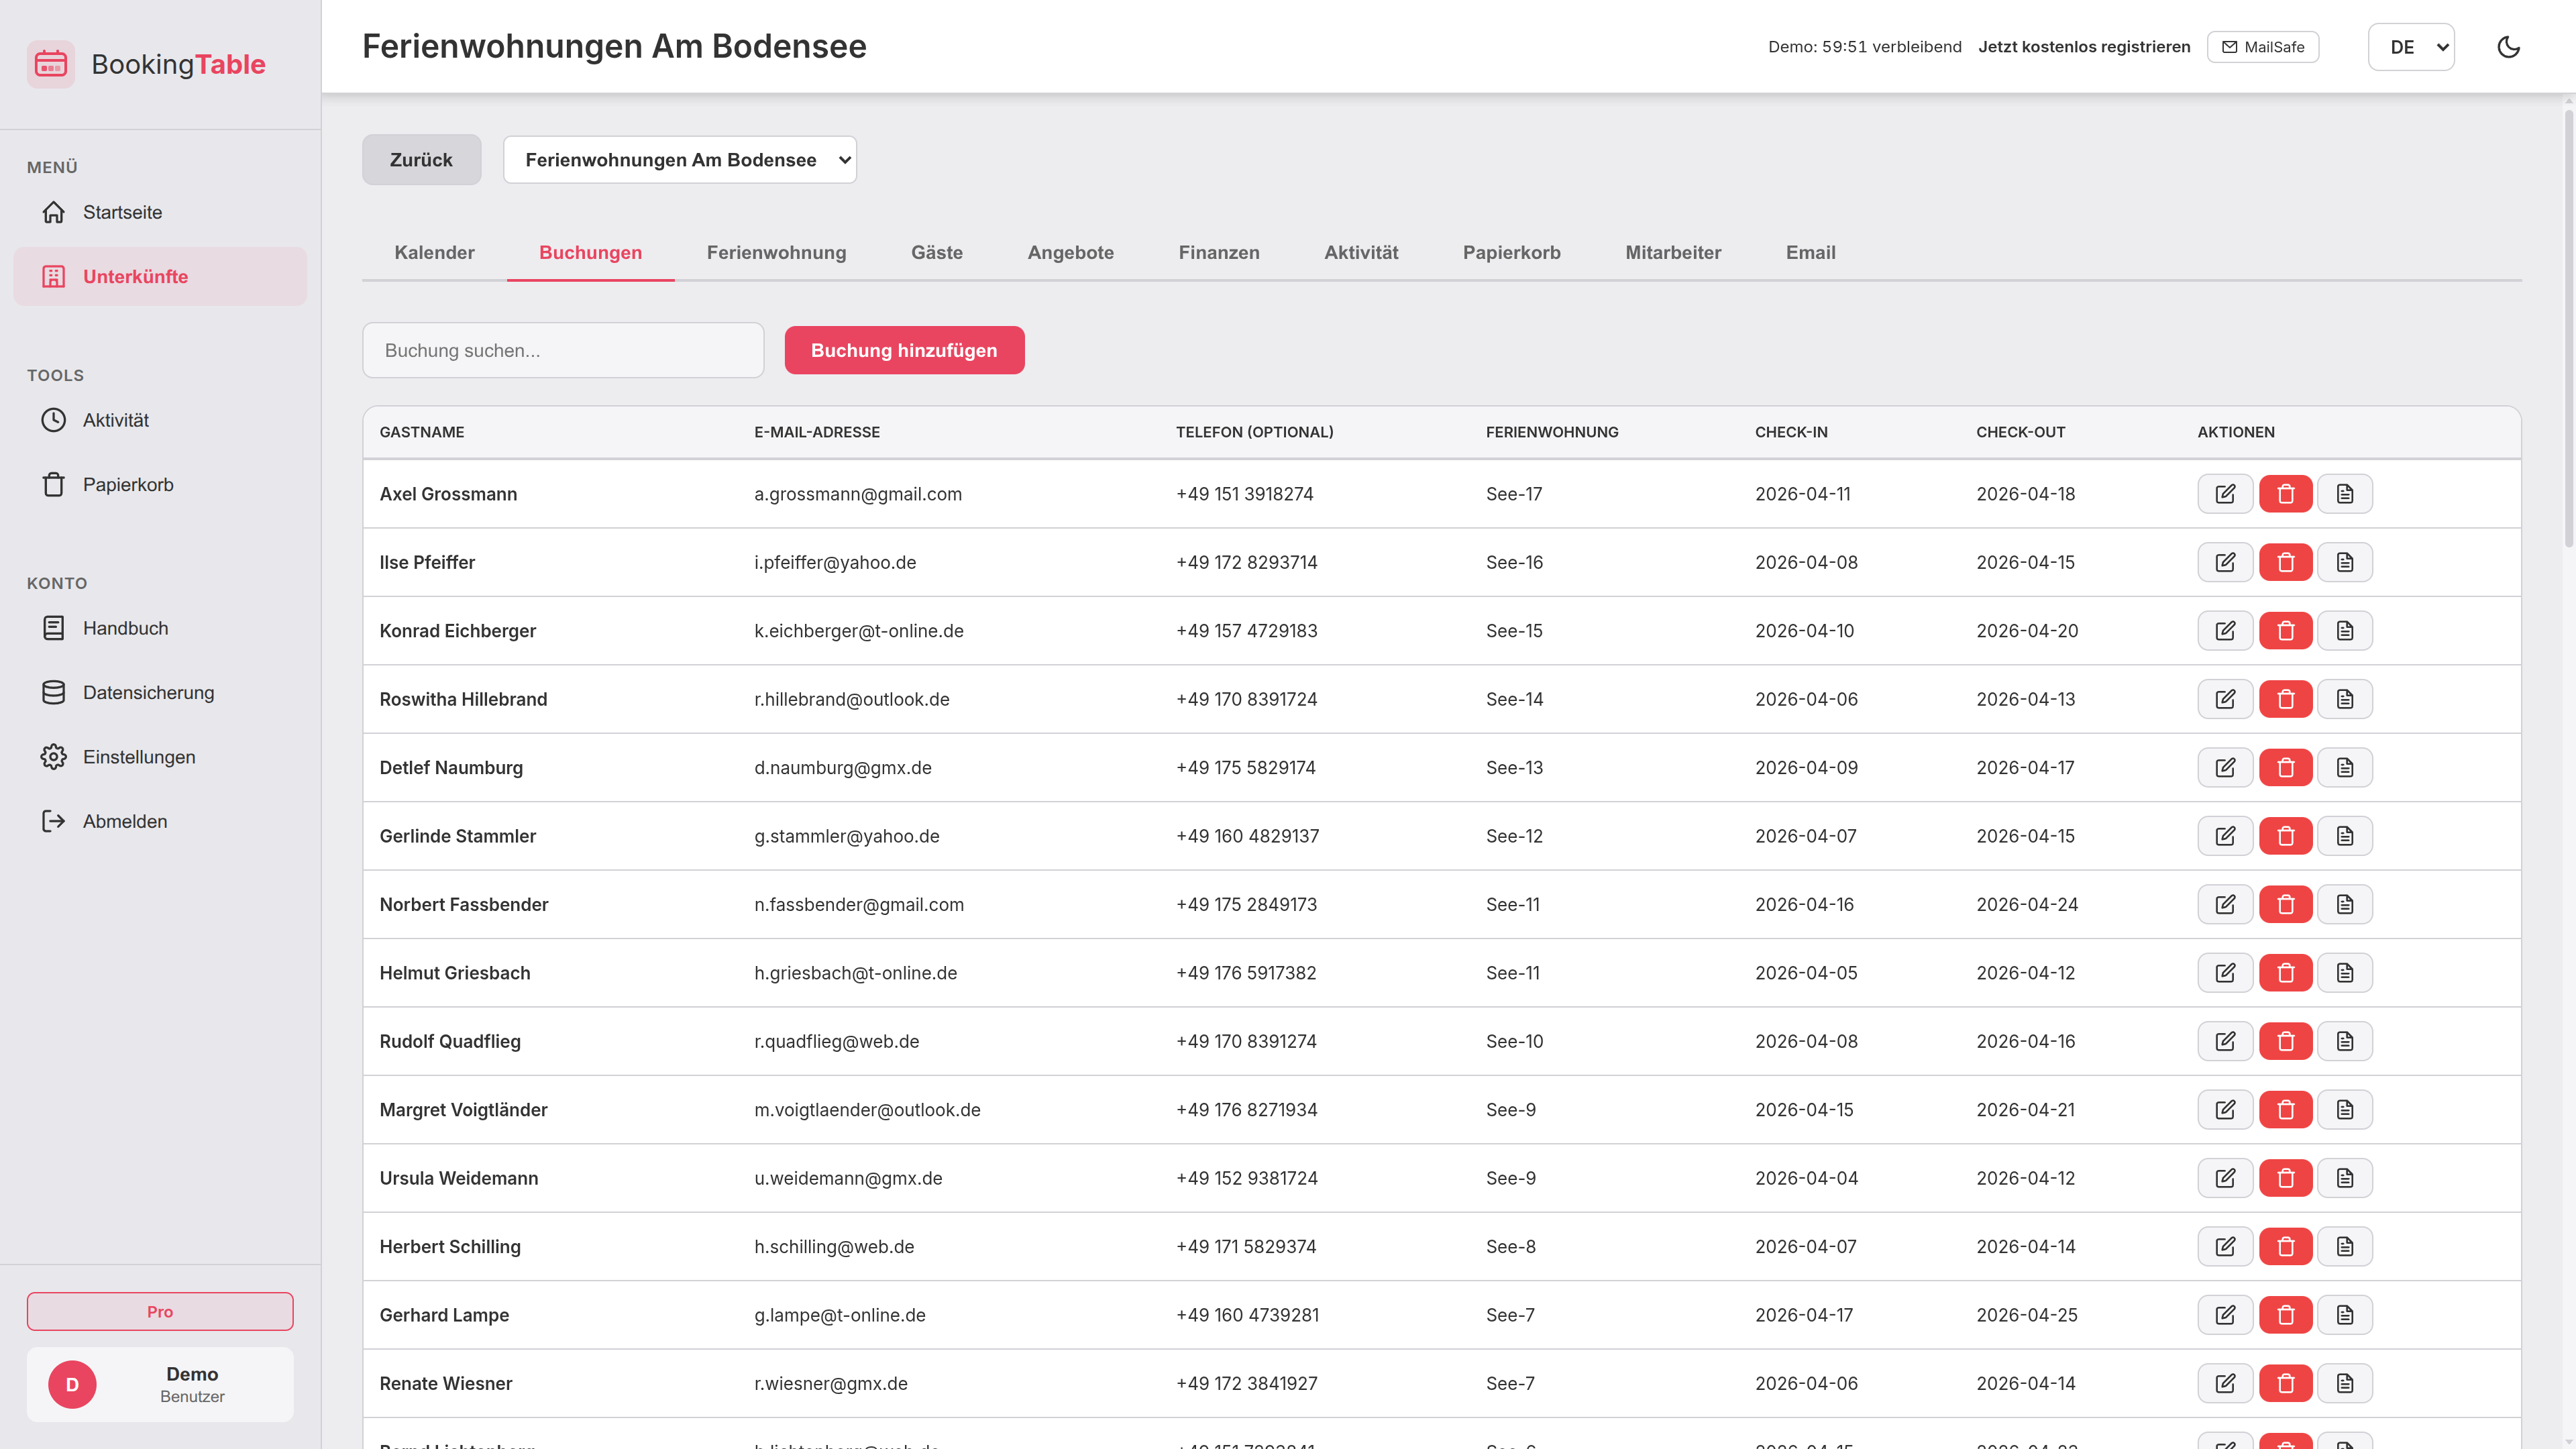
Task: Switch to the Papierkorb tab
Action: (1511, 253)
